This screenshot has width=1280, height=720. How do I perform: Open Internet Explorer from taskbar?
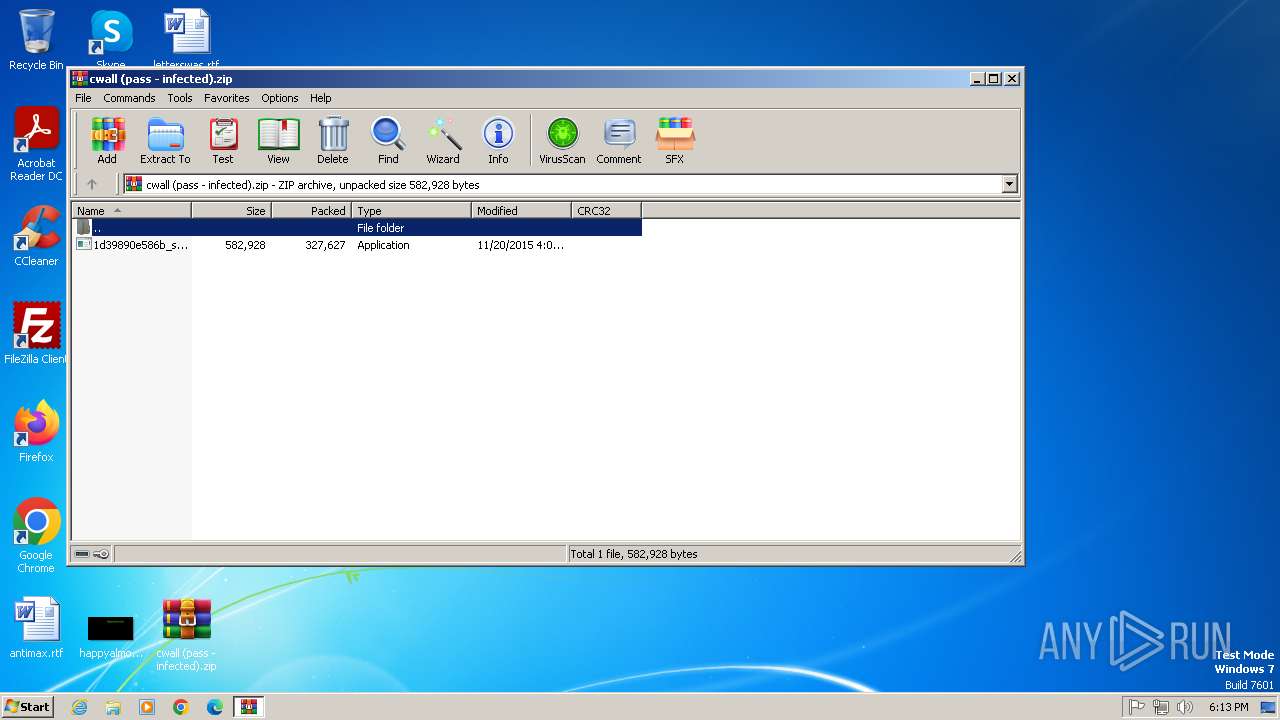pos(79,707)
